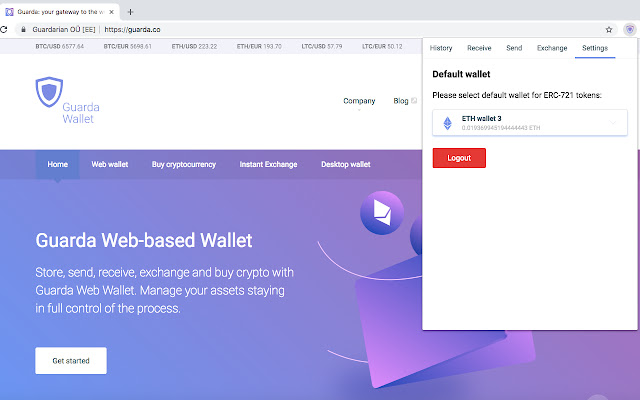The image size is (640, 400).
Task: Click the Guarda Web-based Wallet heading
Action: tap(144, 240)
